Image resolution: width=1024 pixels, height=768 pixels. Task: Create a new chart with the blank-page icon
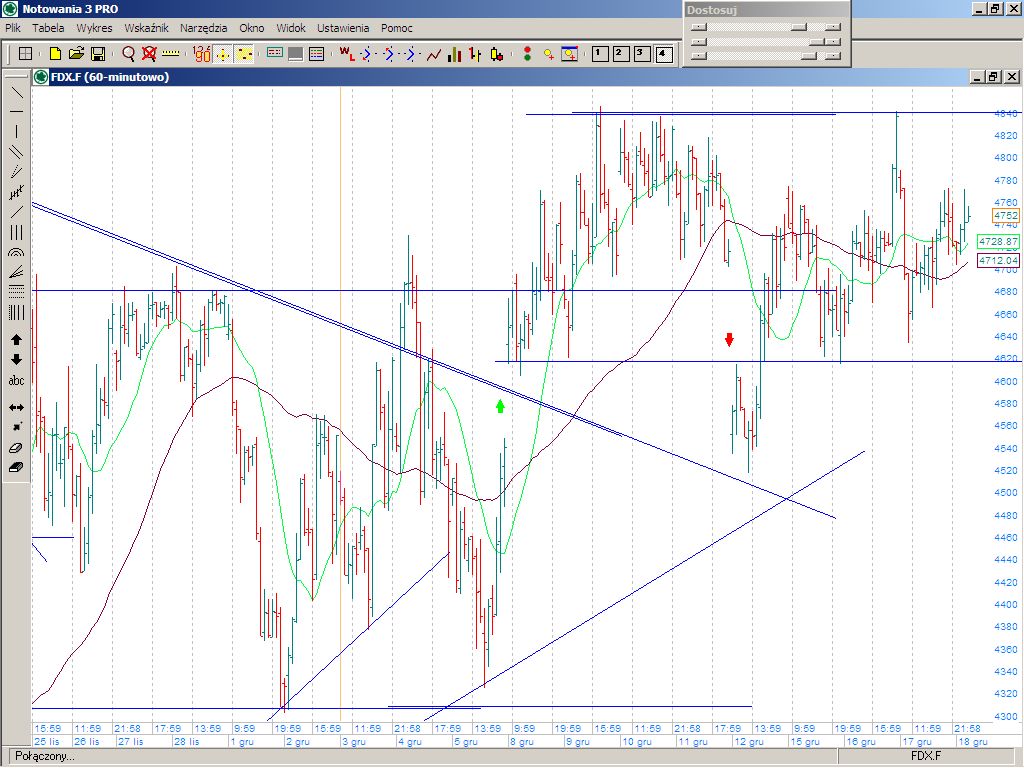pos(56,54)
